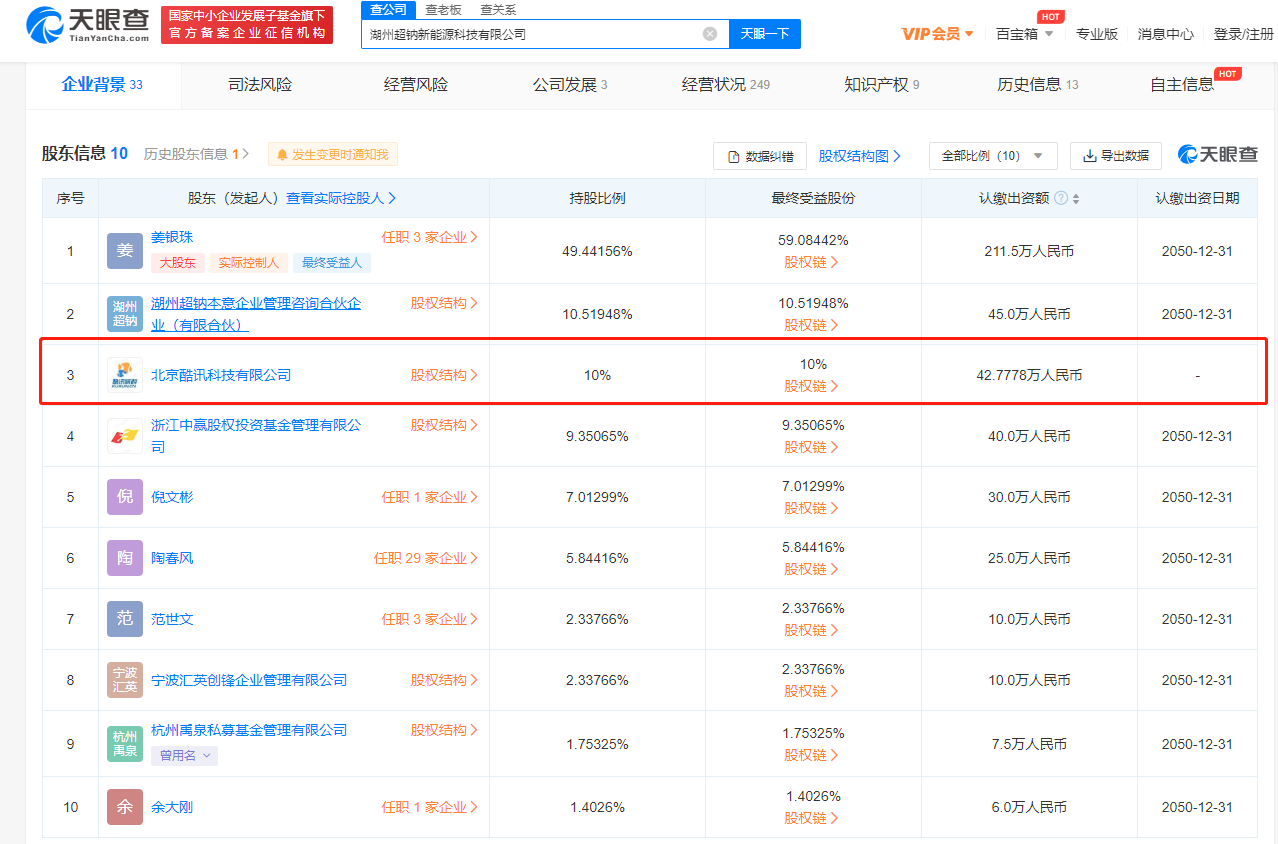Expand 股权结构 for 北京酷讯科技 row
This screenshot has width=1278, height=844.
[x=444, y=375]
